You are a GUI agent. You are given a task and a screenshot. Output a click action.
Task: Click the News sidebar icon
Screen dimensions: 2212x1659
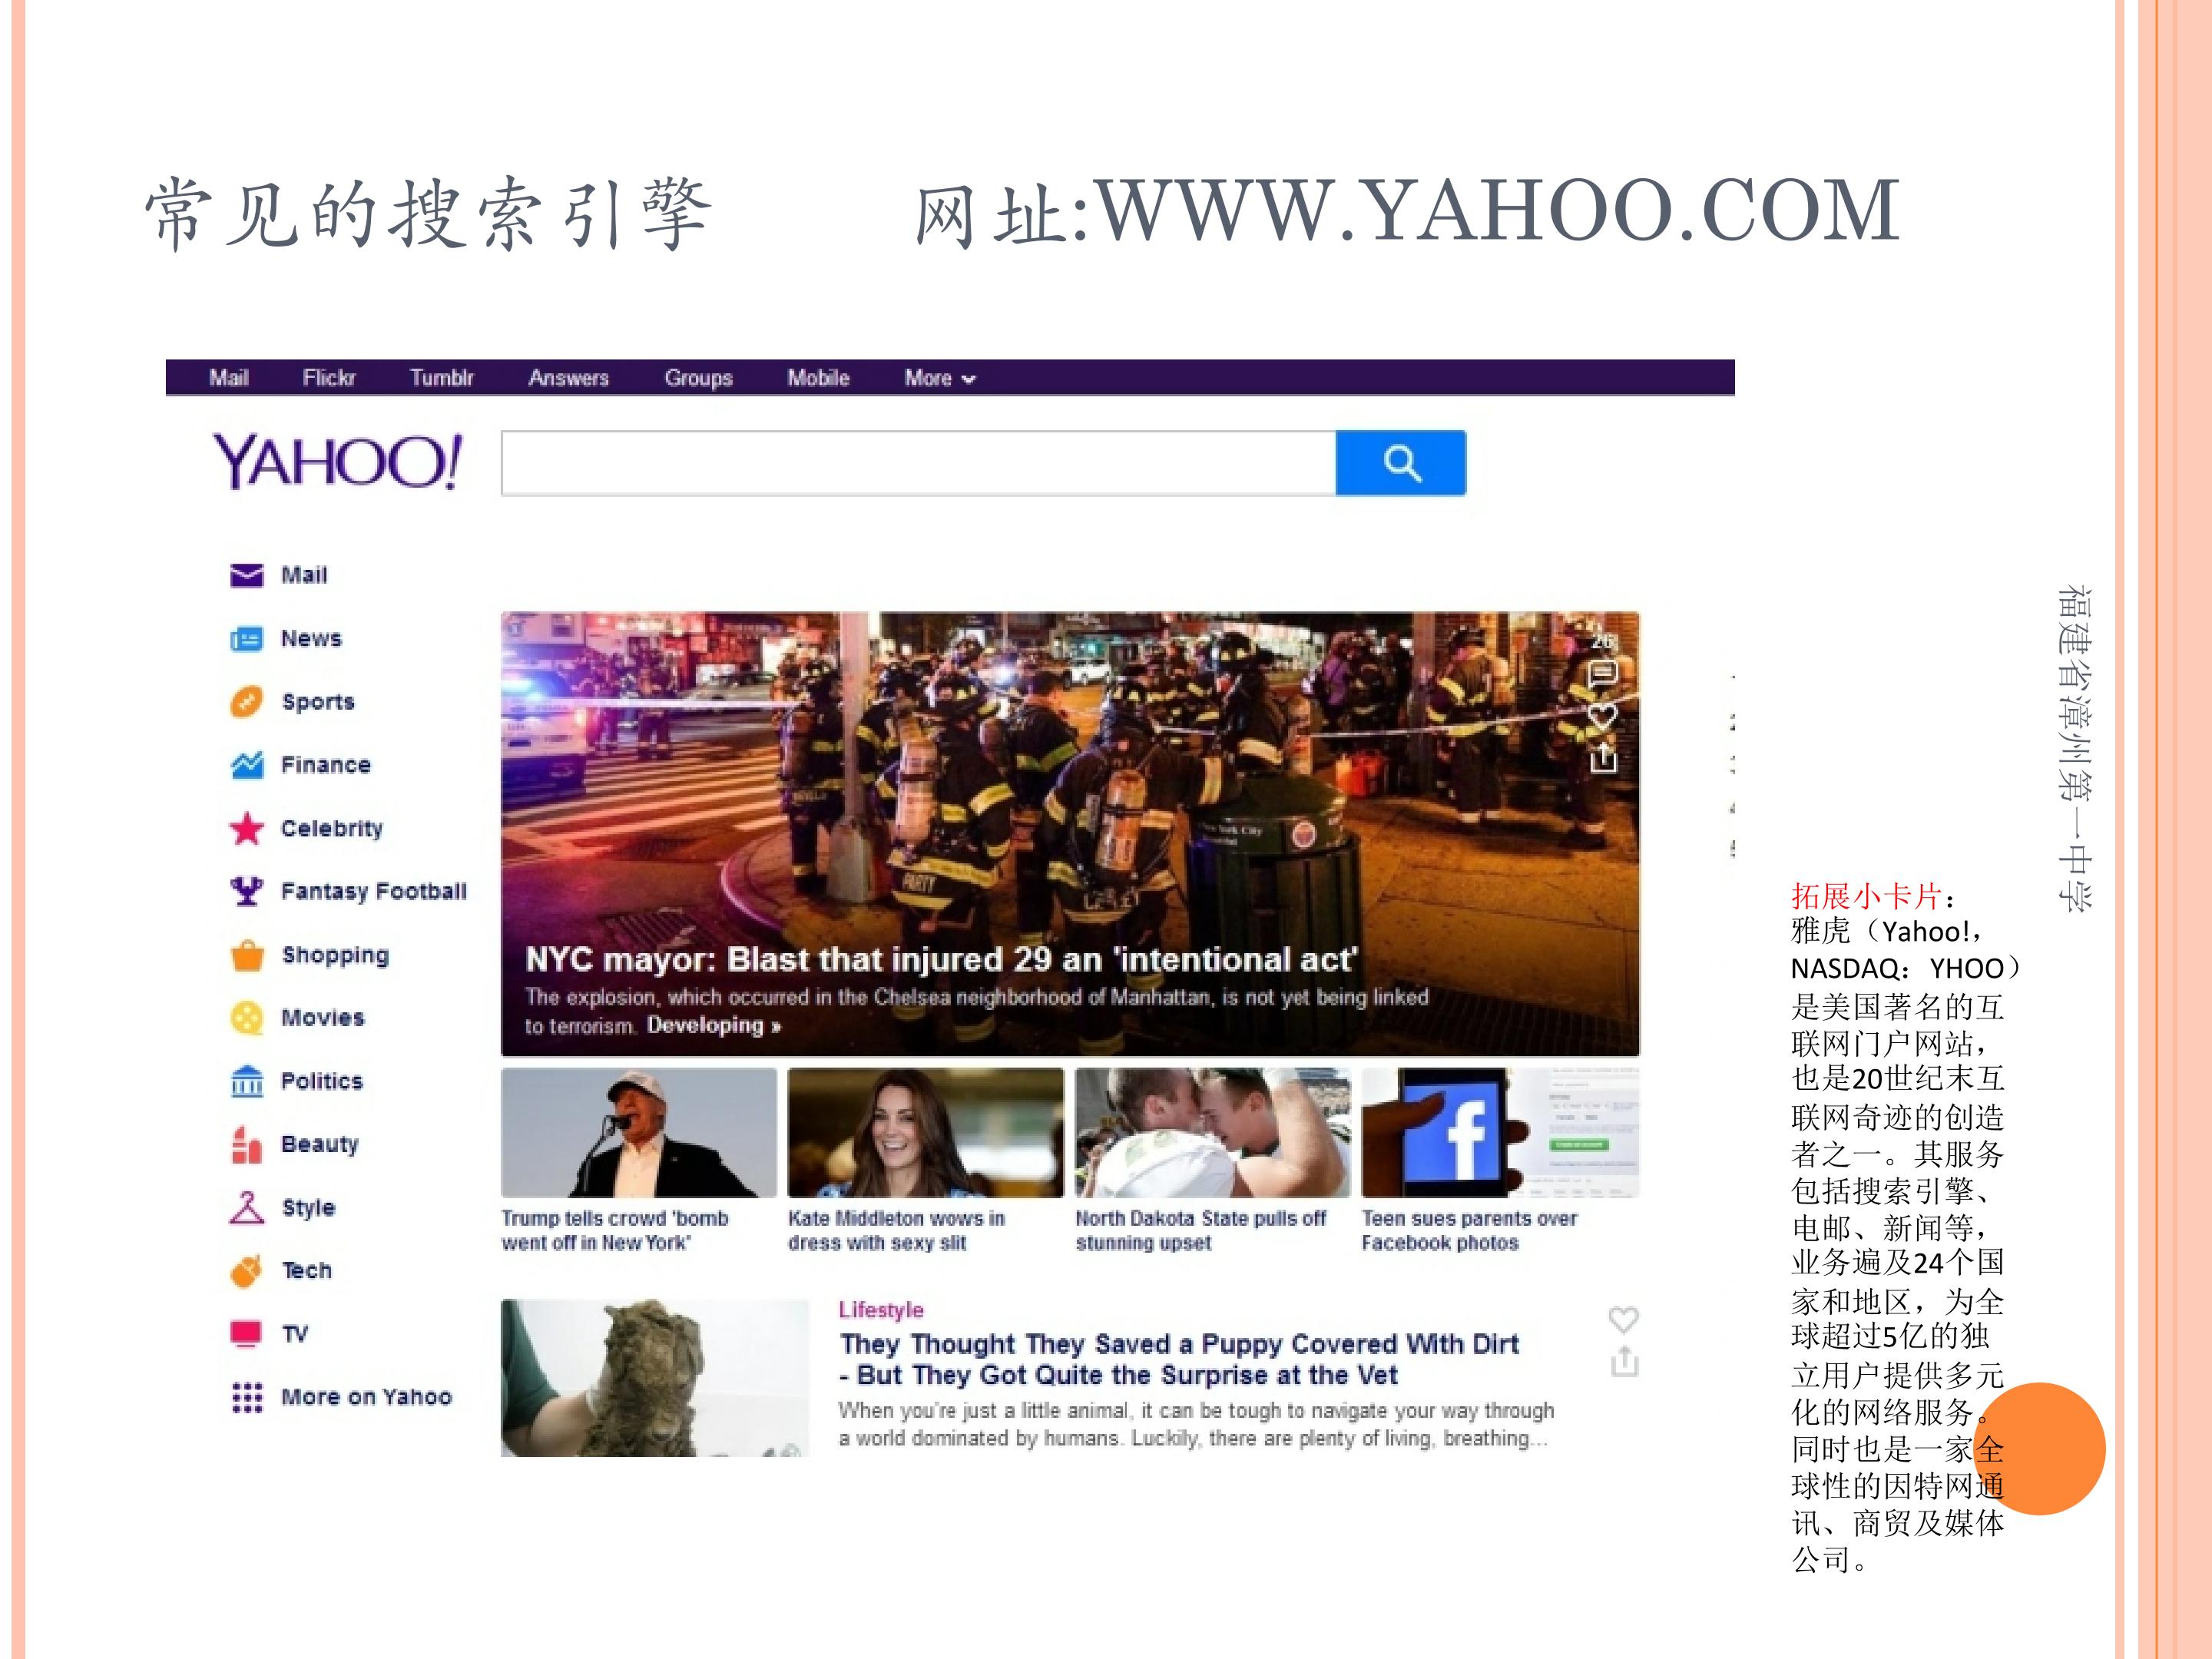pos(246,638)
